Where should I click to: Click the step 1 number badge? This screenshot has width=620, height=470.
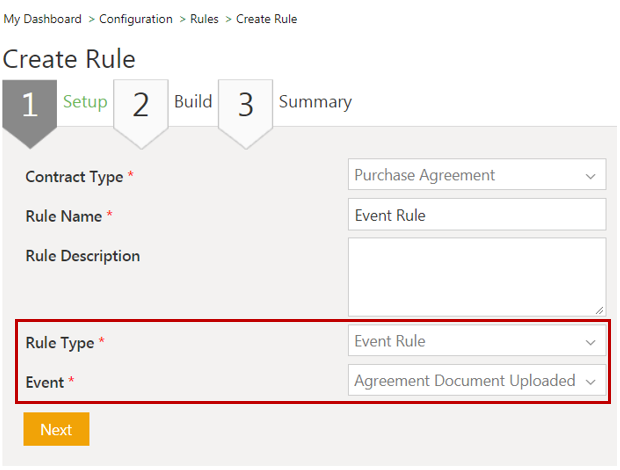(x=30, y=105)
